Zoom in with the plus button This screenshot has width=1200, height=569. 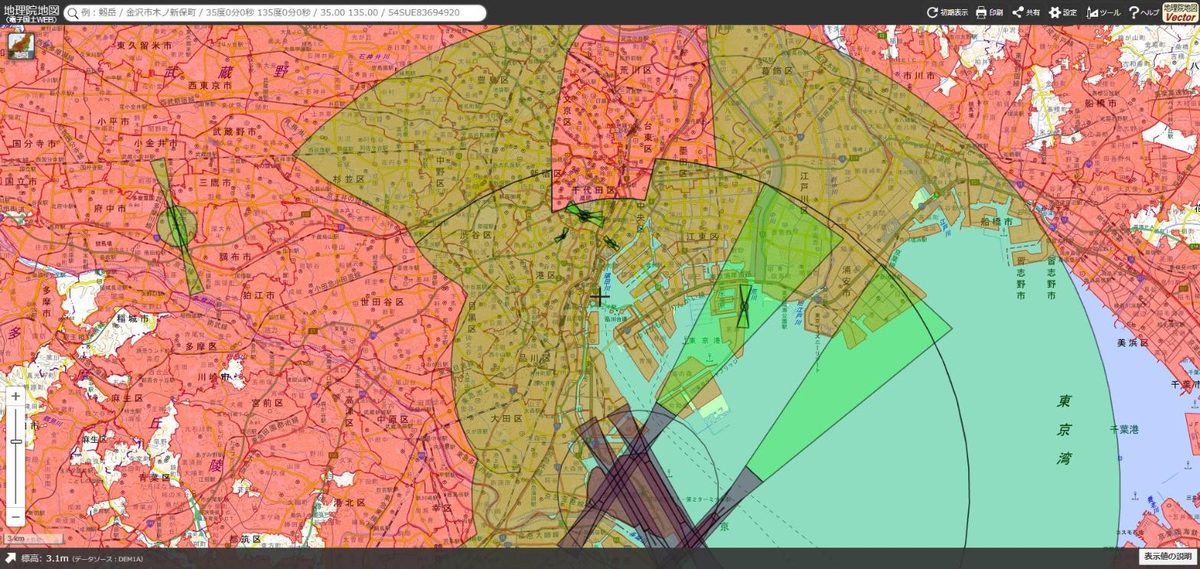[x=16, y=396]
